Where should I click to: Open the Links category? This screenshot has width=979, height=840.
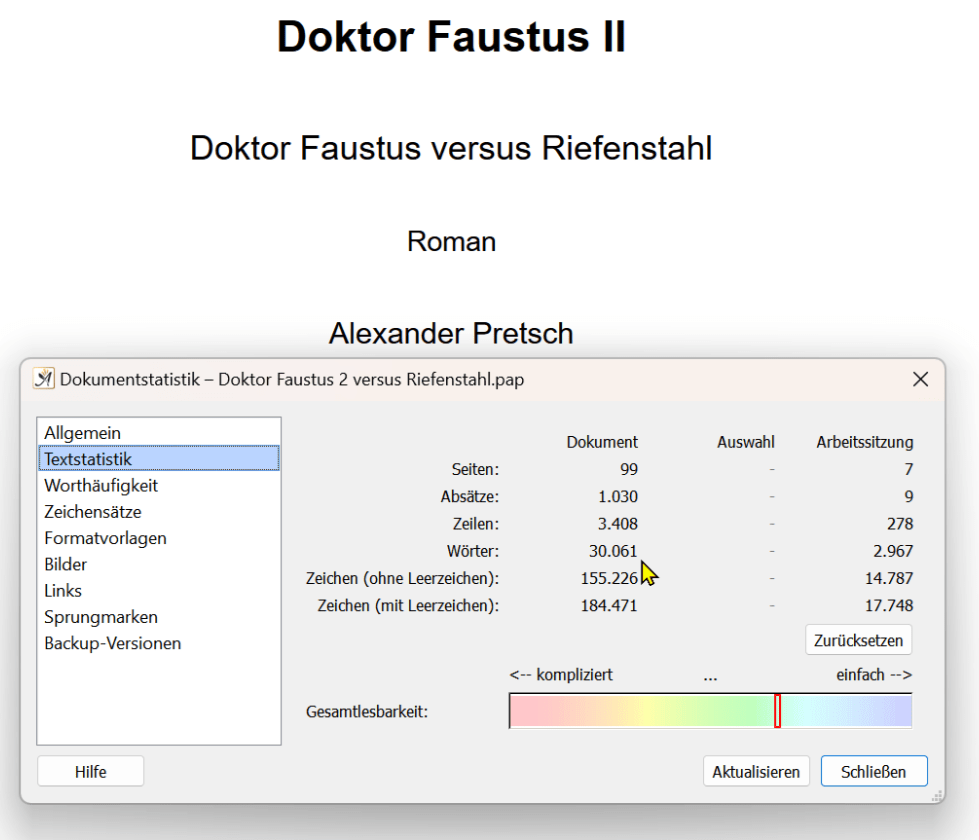(x=63, y=591)
